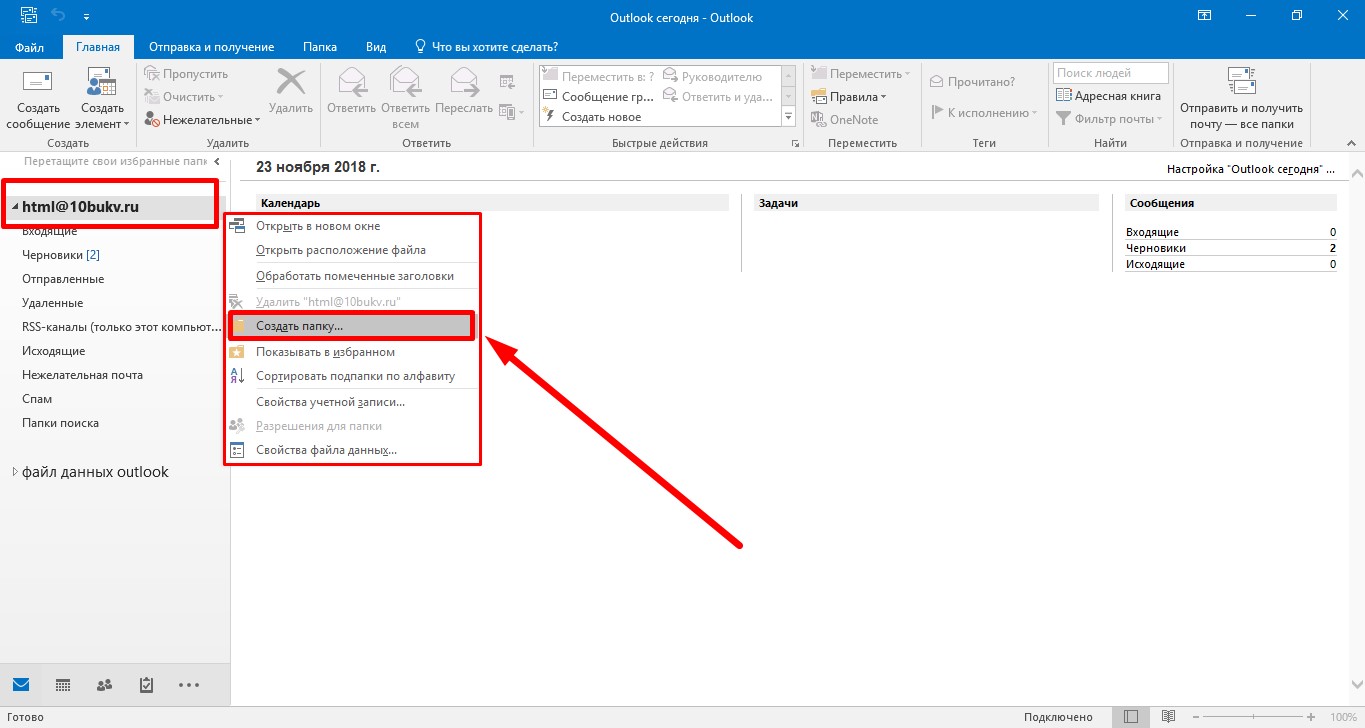Open the 'Папка' ribbon tab
1365x728 pixels.
tap(320, 47)
